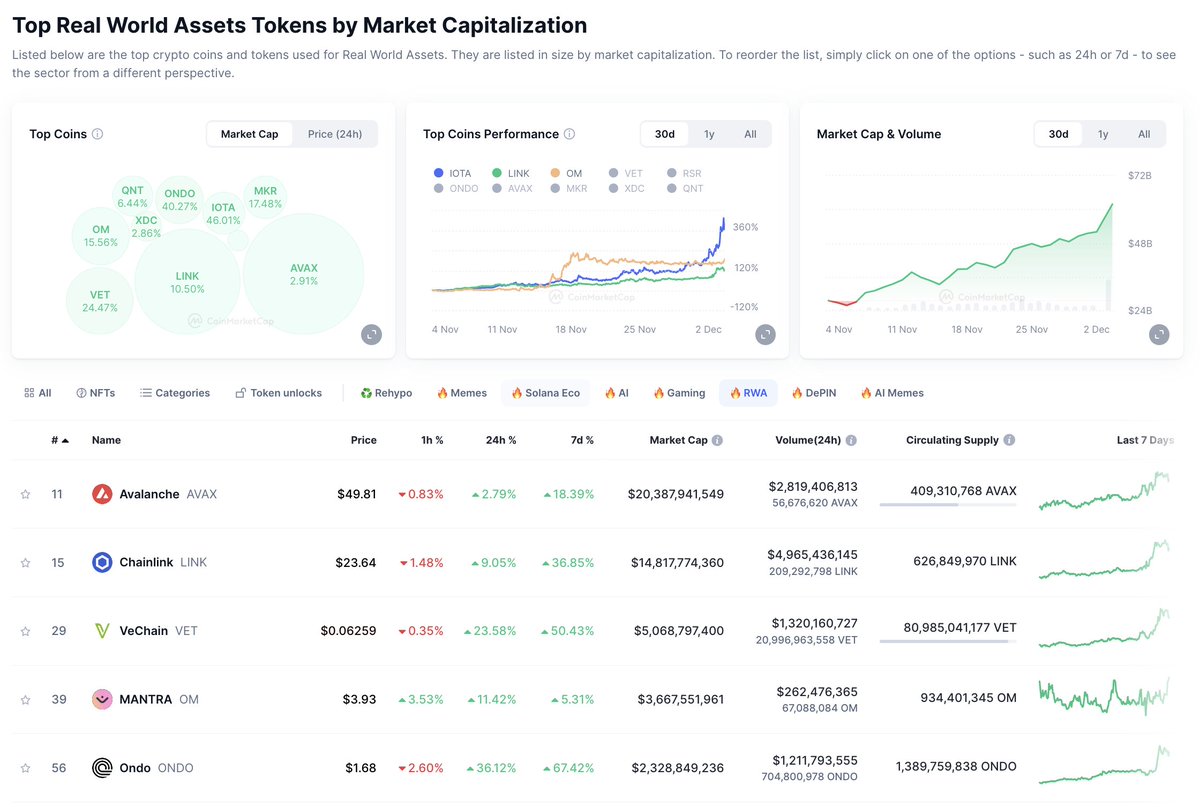Click Avalanche circulating supply progress bar
1200x807 pixels.
click(x=948, y=504)
